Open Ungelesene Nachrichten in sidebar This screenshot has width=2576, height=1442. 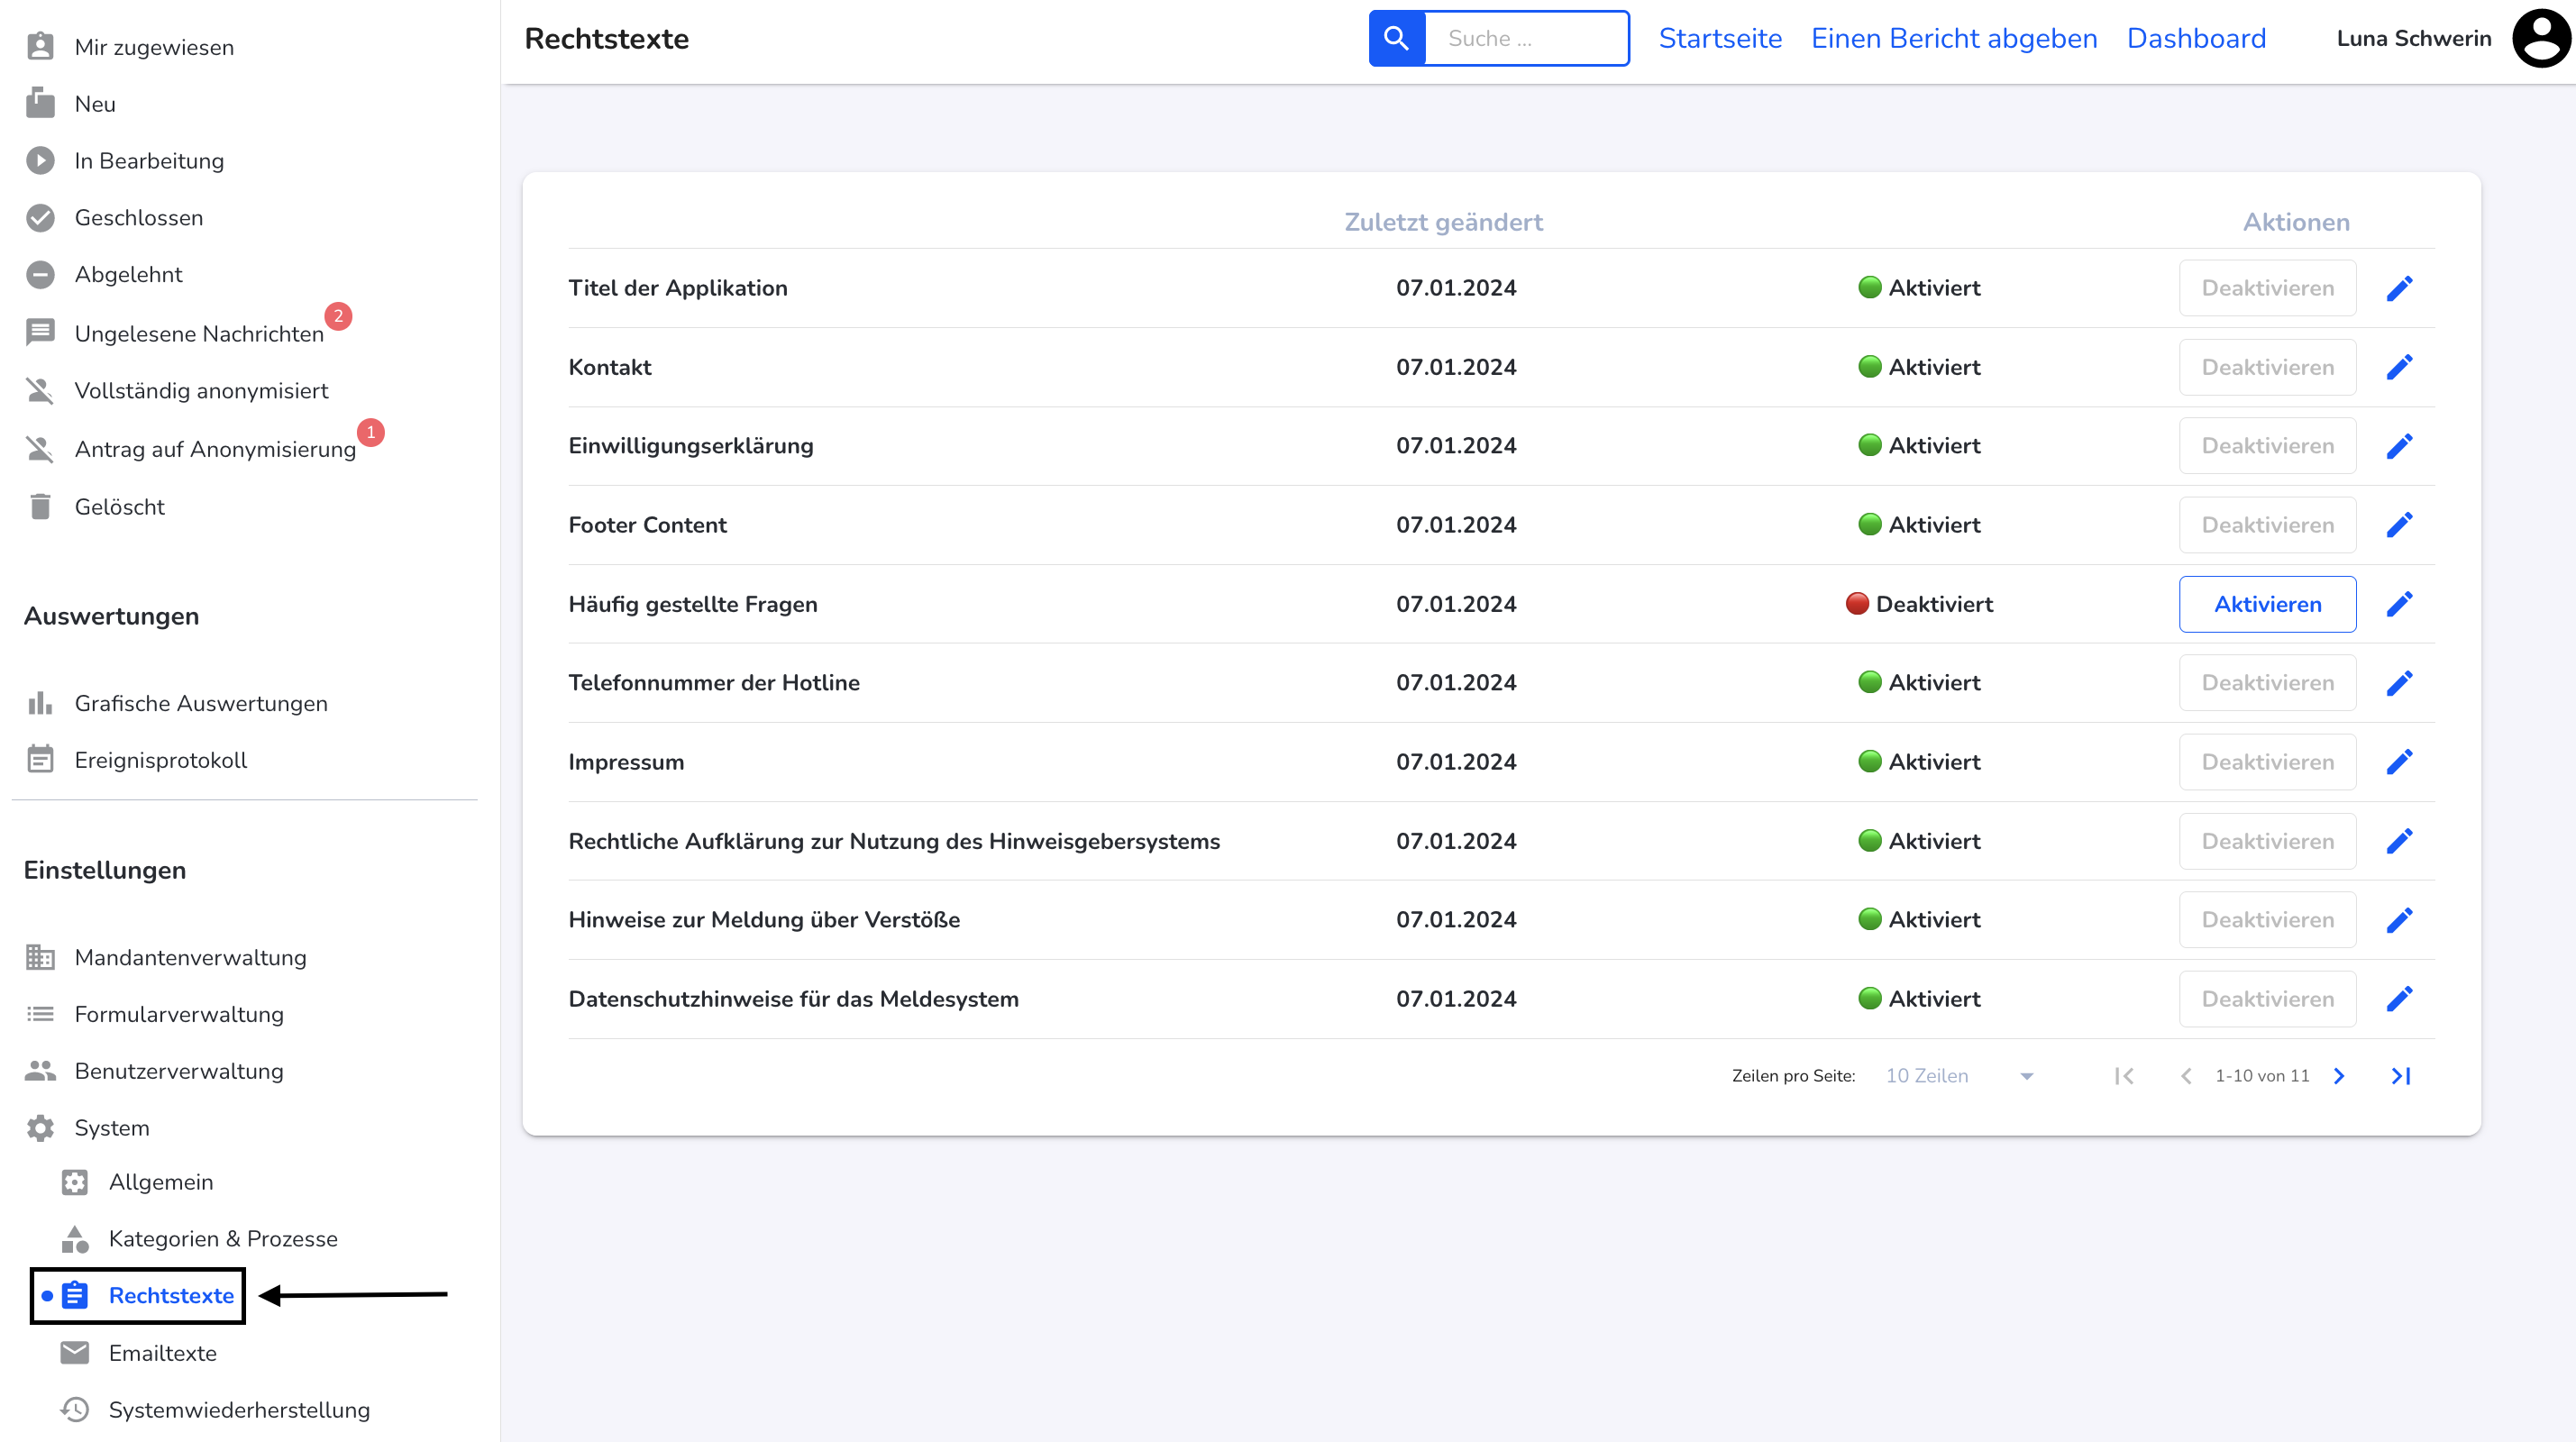coord(199,334)
